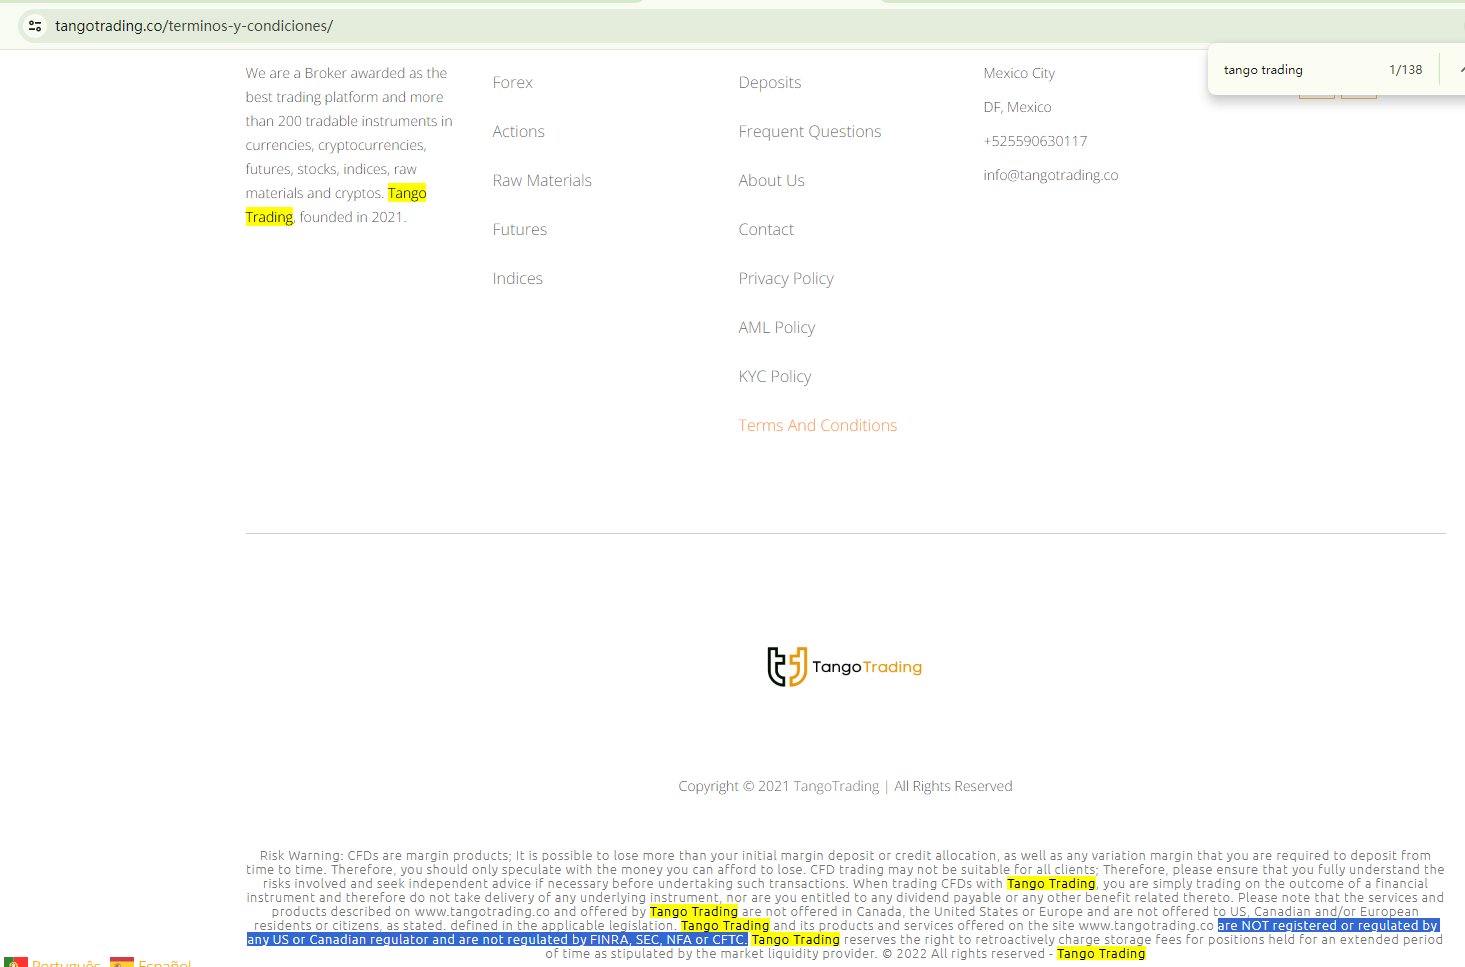Open the Actions footer link
The image size is (1465, 967).
coord(518,132)
